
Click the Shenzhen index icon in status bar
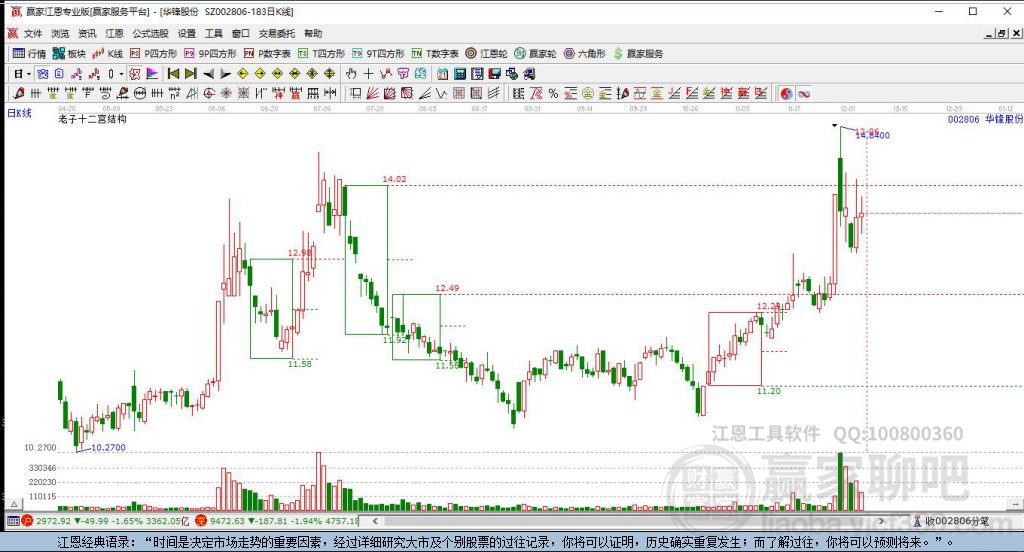click(x=201, y=521)
